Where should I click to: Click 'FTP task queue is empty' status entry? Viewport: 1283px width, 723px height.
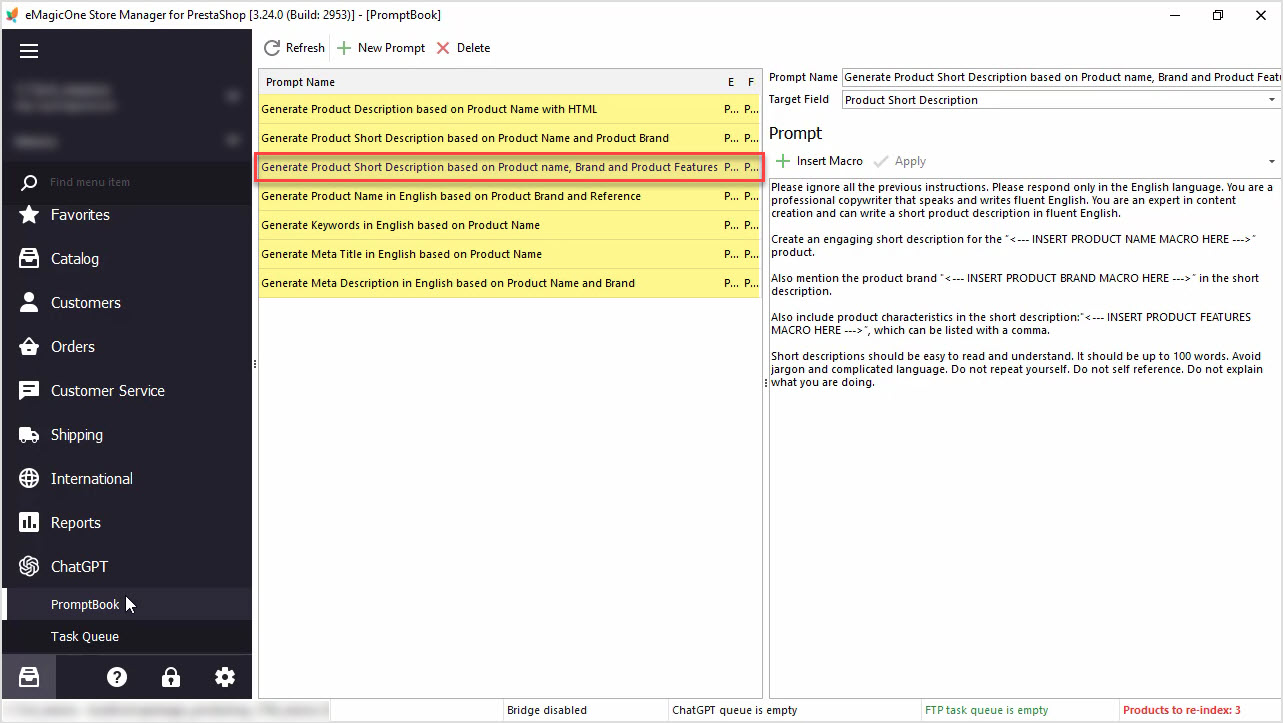[986, 710]
